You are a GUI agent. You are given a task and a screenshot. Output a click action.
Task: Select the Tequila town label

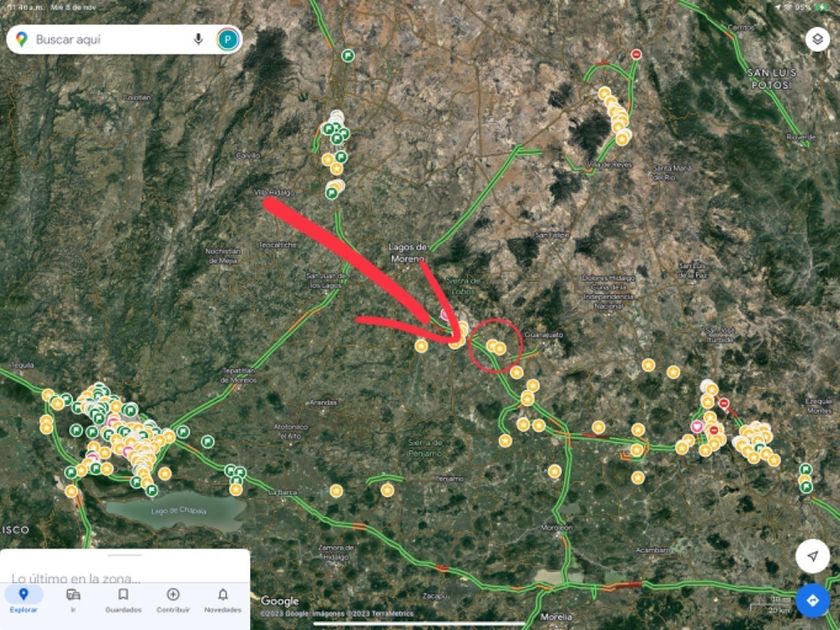click(x=22, y=365)
